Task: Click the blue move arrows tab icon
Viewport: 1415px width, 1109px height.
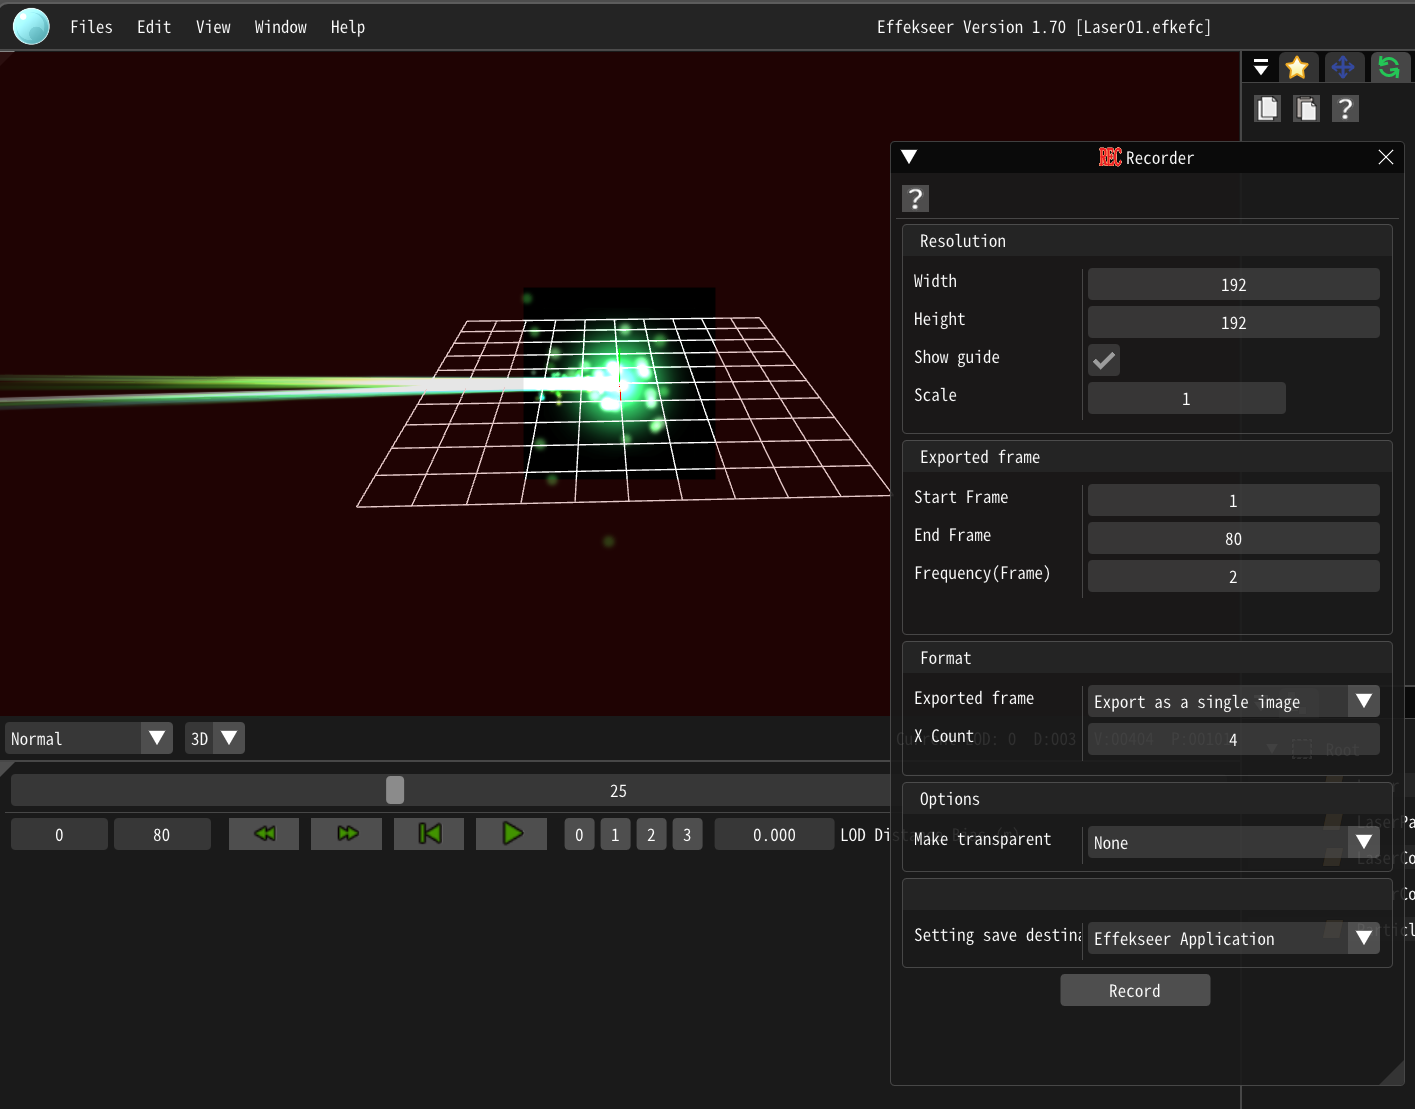Action: (x=1343, y=67)
